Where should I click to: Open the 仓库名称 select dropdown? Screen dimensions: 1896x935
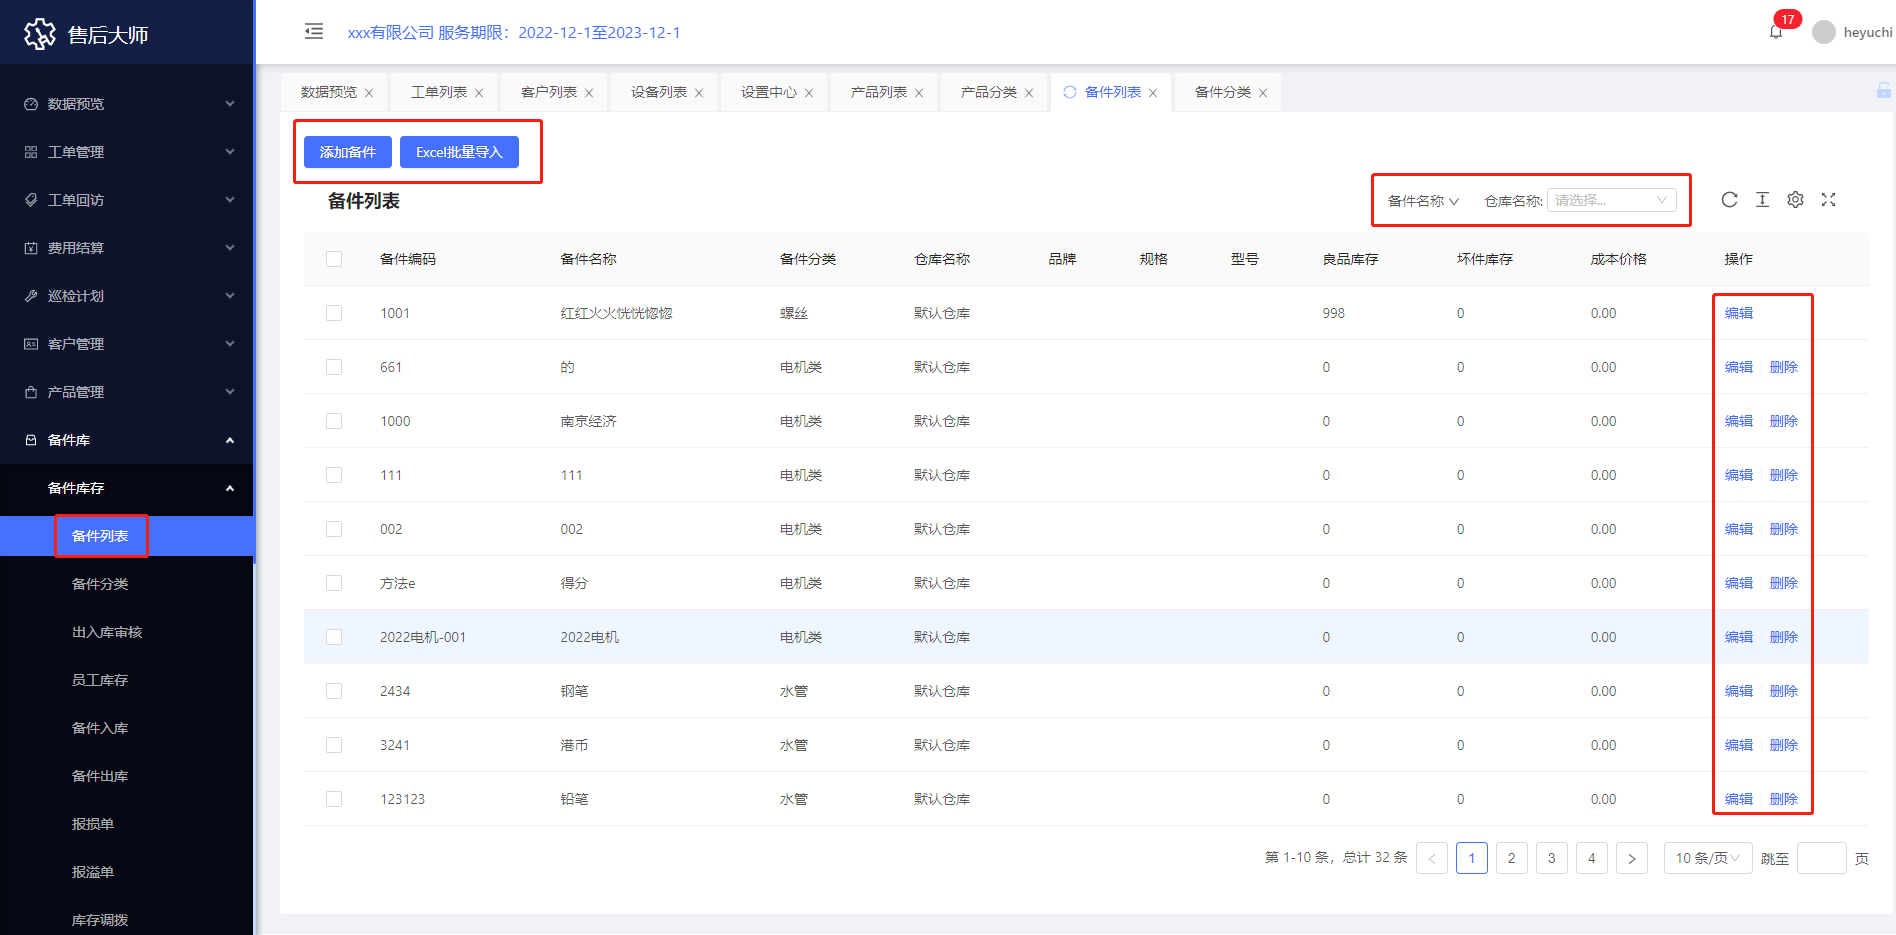pos(1611,200)
